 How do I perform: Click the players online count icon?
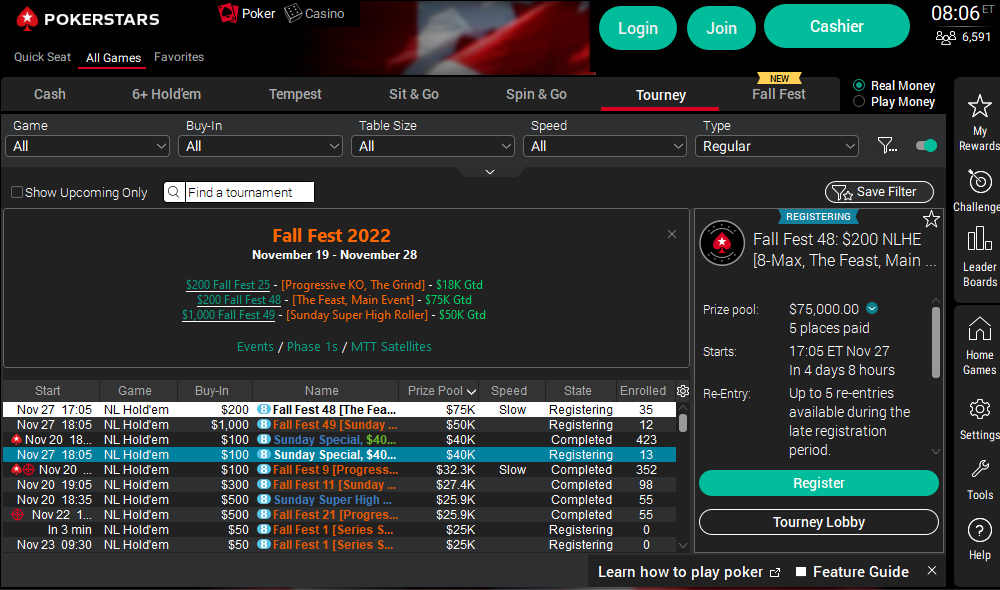click(945, 38)
